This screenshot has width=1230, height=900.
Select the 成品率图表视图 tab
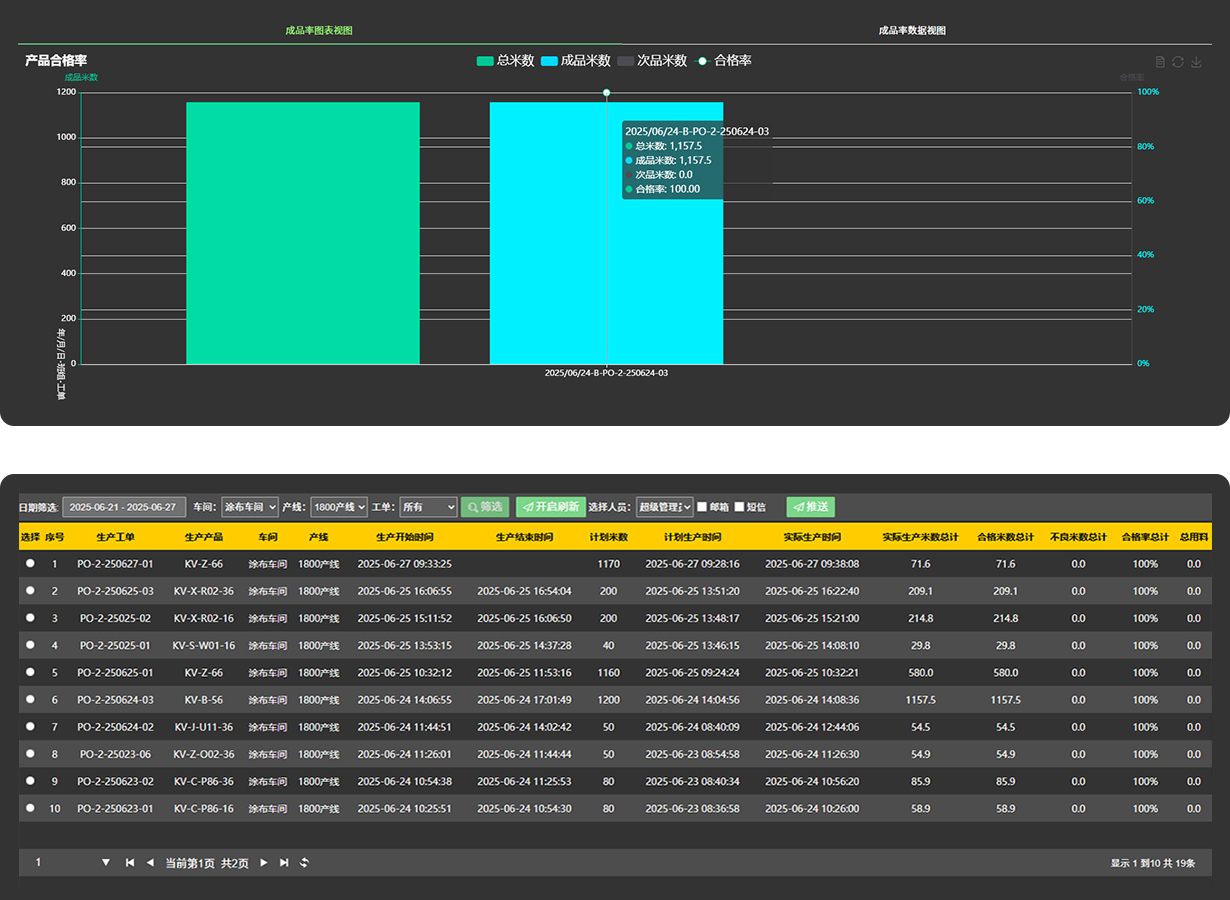pyautogui.click(x=318, y=30)
